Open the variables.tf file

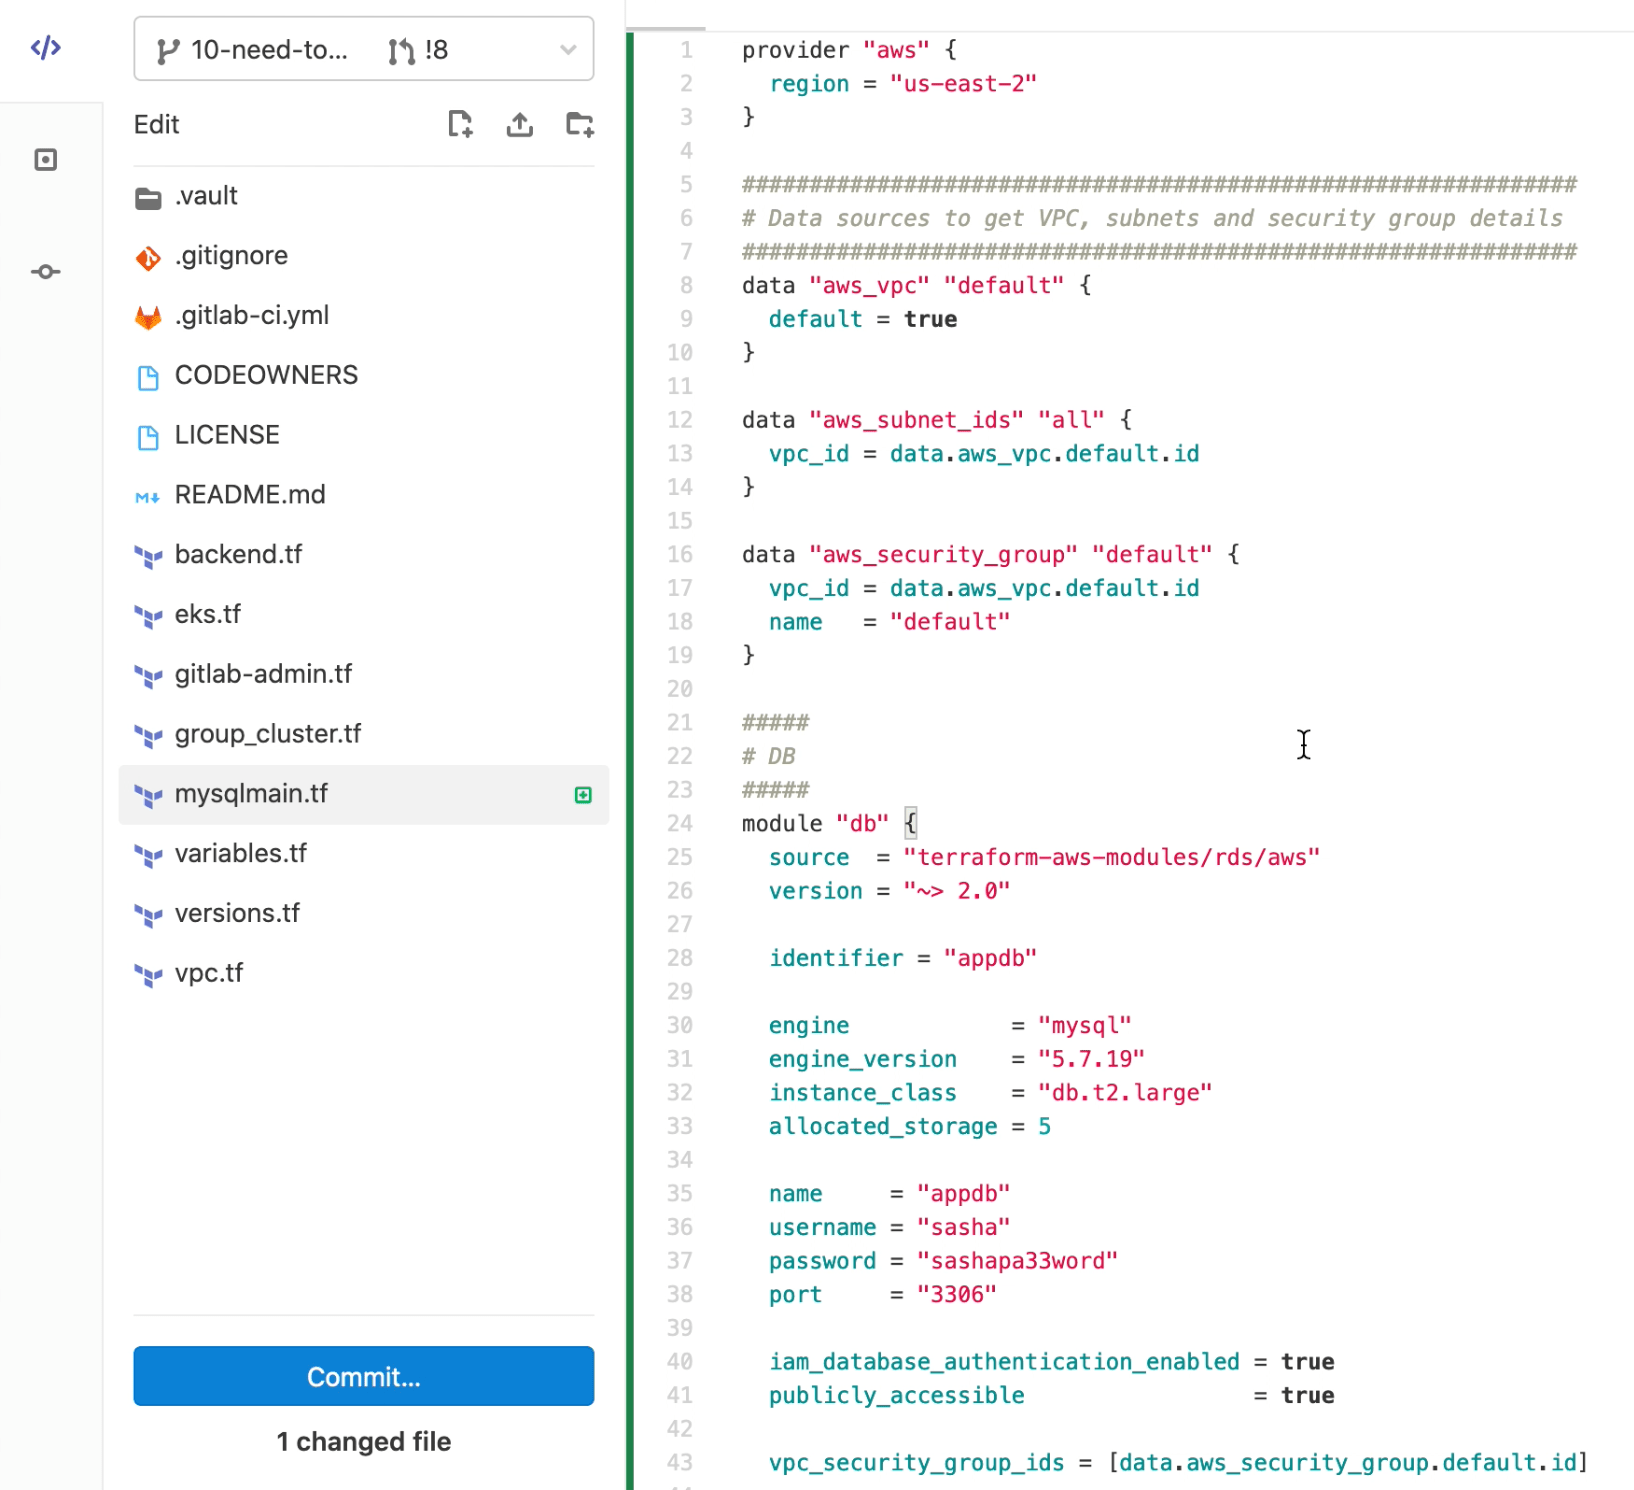point(240,853)
